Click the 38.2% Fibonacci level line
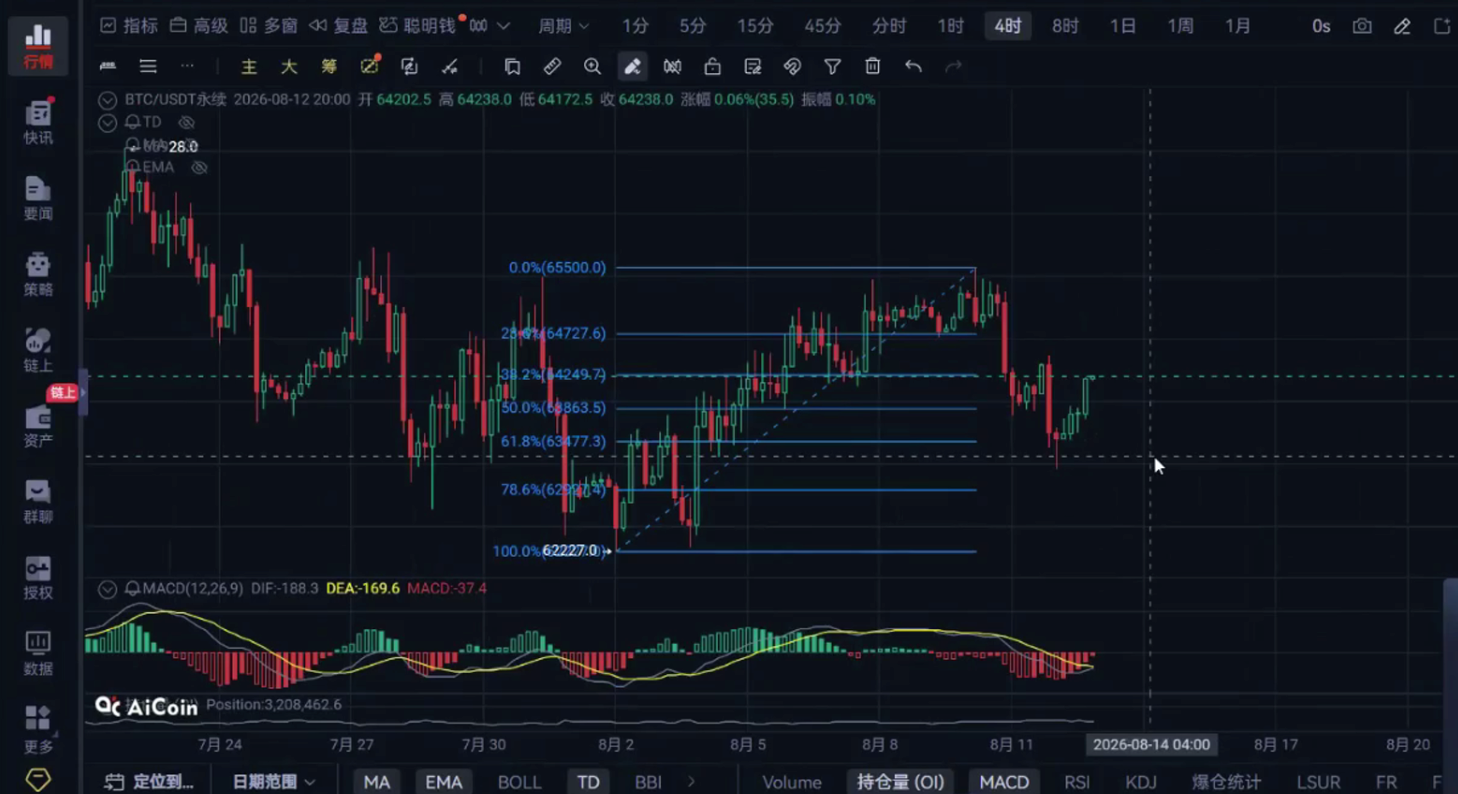The height and width of the screenshot is (794, 1458). [x=795, y=375]
